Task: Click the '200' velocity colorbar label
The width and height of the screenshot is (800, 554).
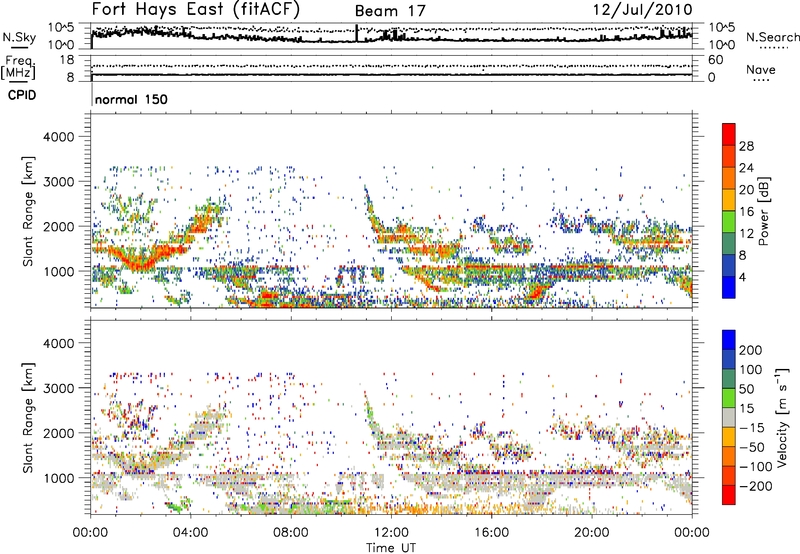Action: click(x=751, y=350)
